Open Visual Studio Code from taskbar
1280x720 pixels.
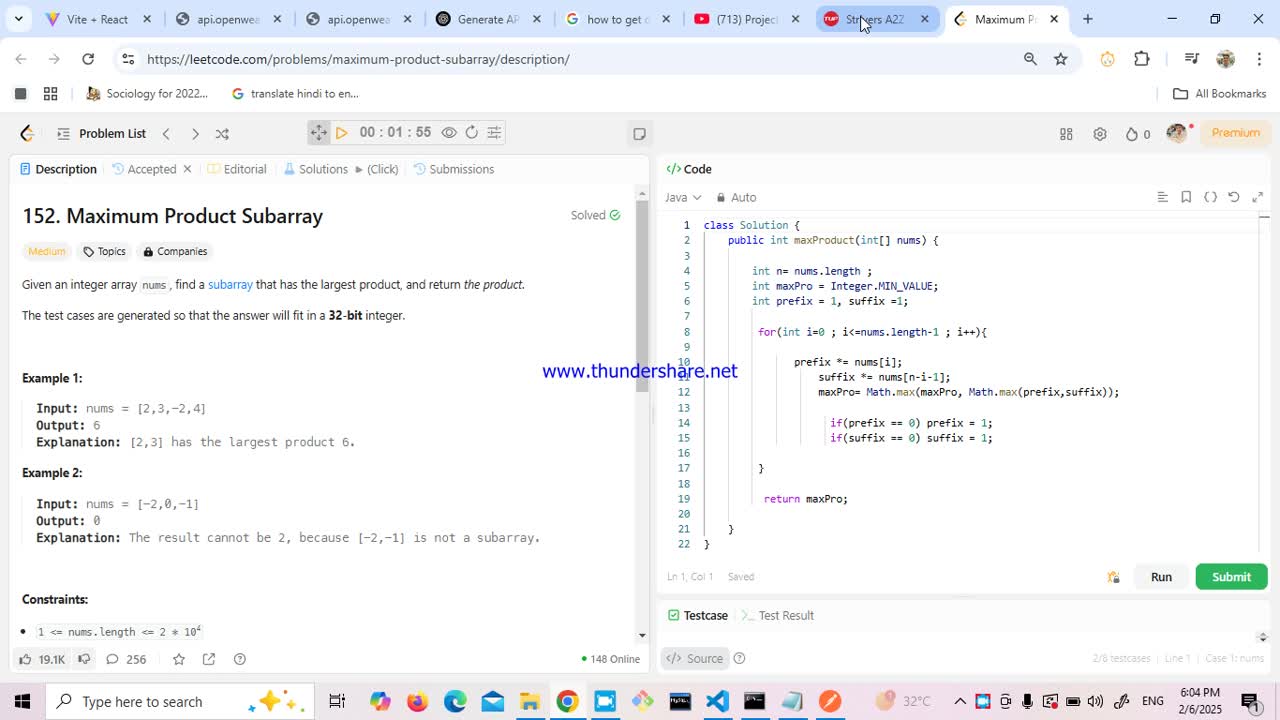(717, 701)
